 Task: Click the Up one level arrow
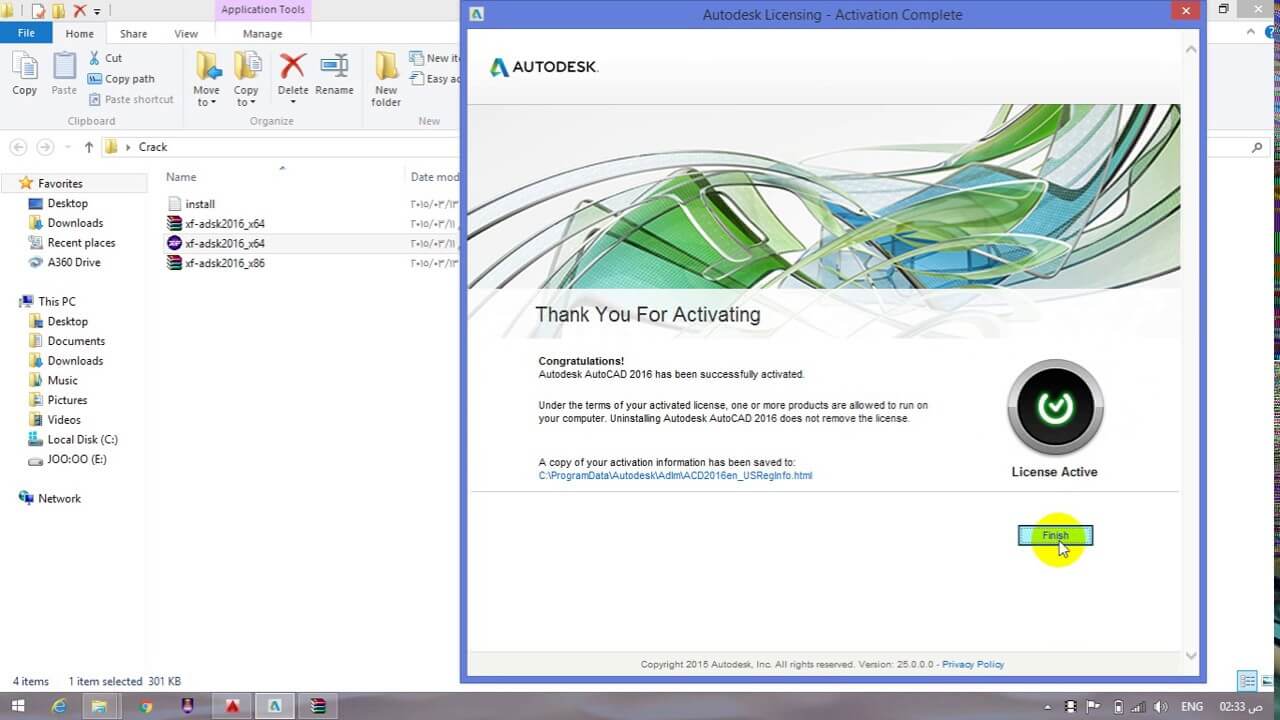89,147
